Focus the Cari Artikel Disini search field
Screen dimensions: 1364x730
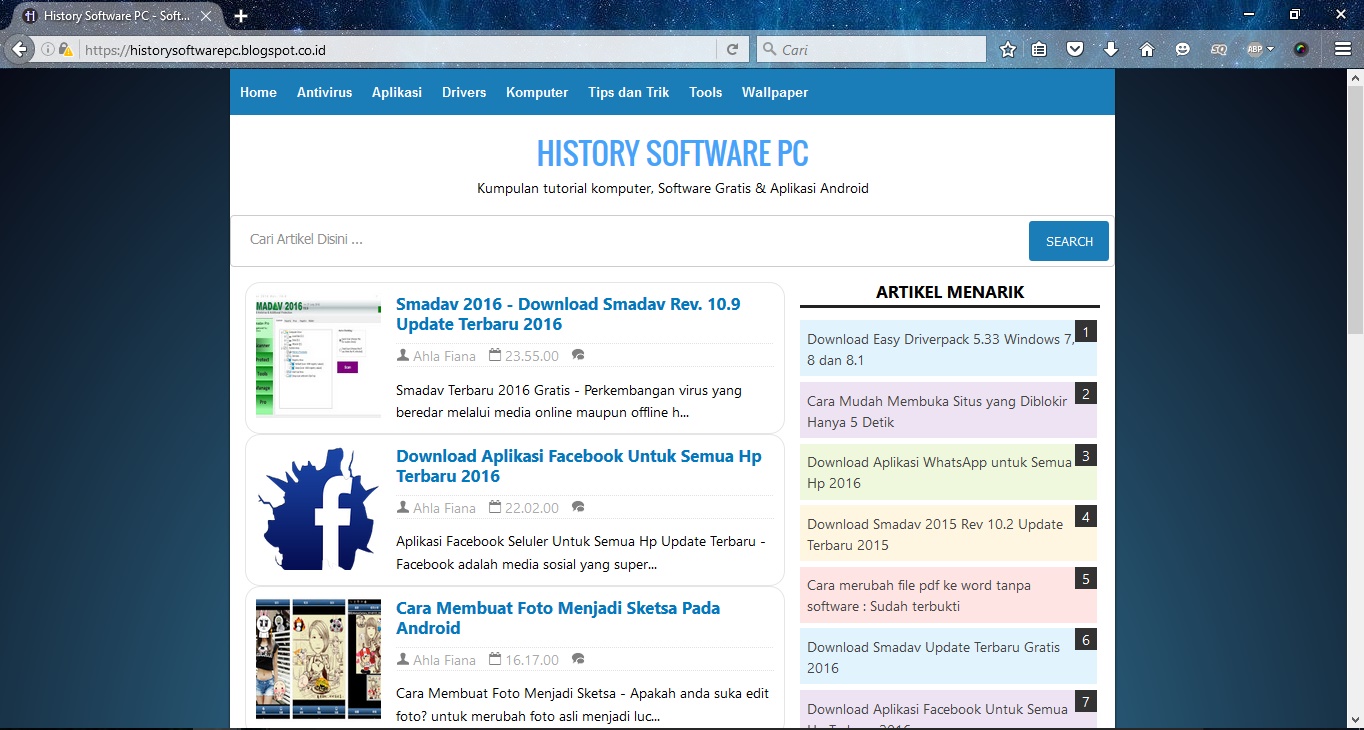click(x=630, y=241)
